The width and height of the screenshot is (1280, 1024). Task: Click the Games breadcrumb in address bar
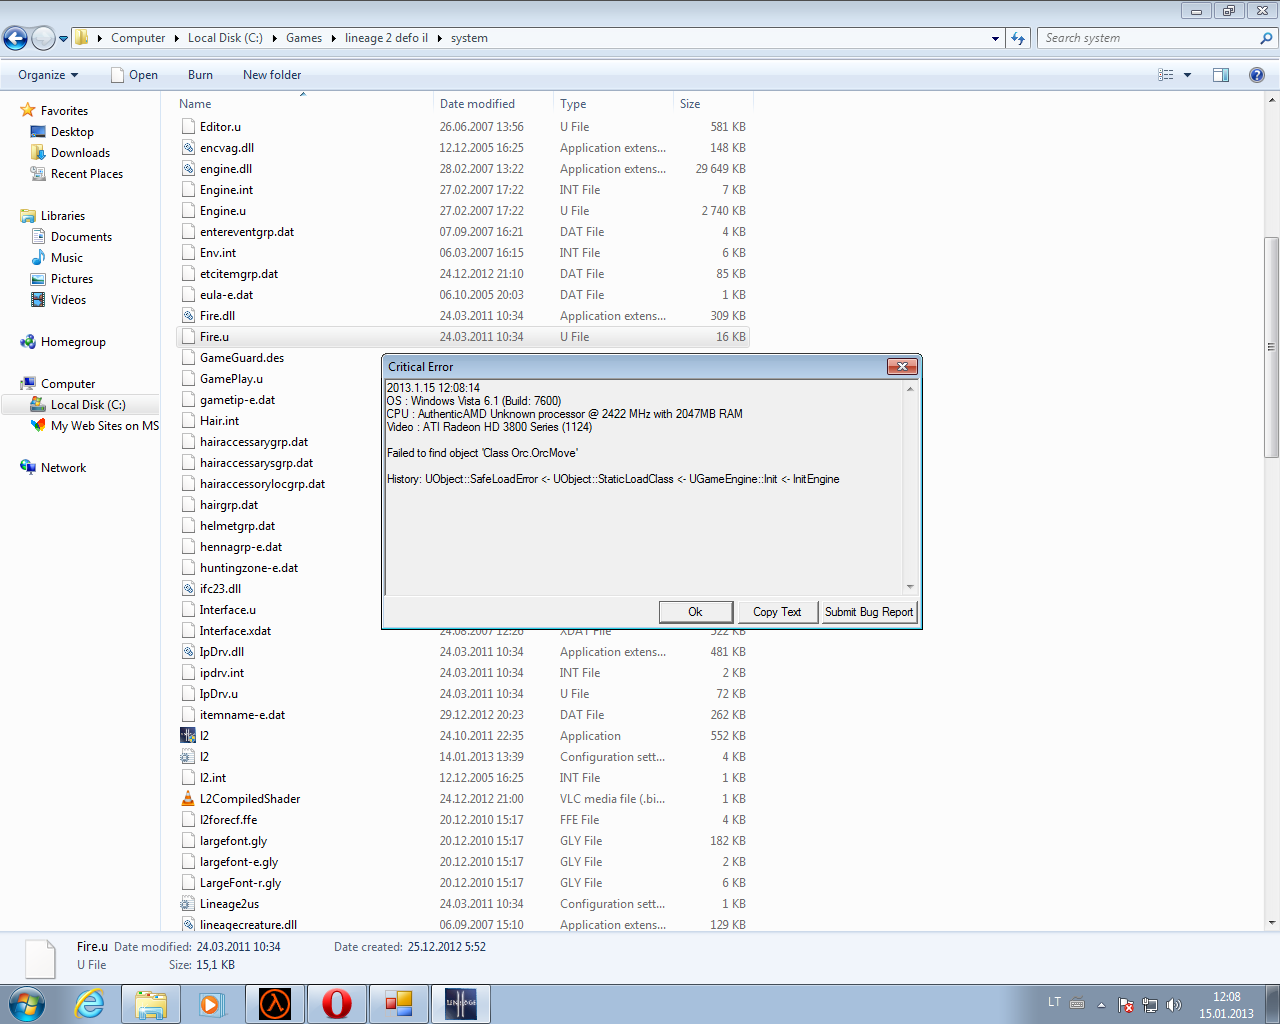point(304,38)
